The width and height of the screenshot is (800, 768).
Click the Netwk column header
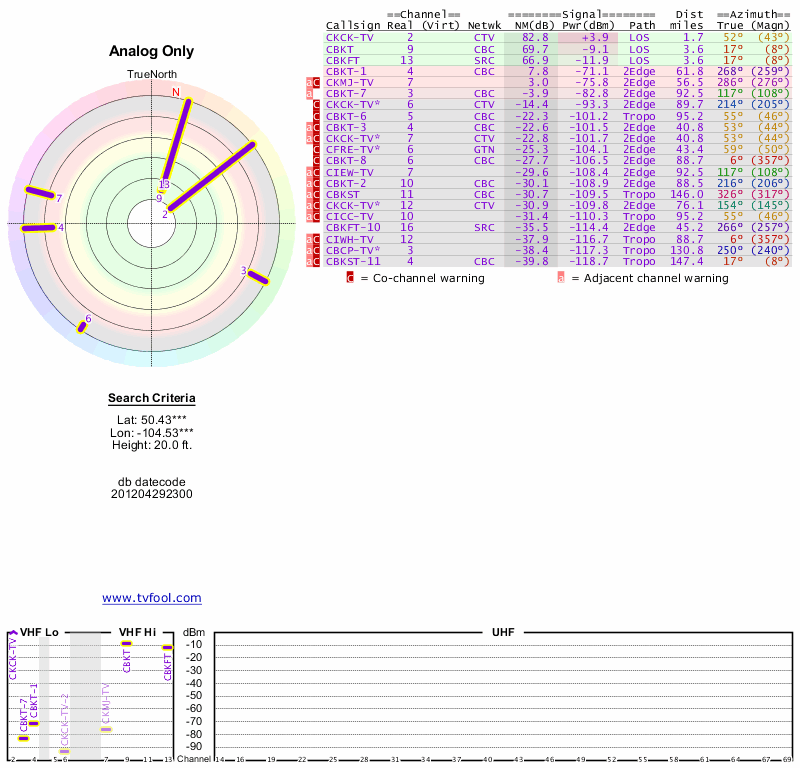pos(484,25)
